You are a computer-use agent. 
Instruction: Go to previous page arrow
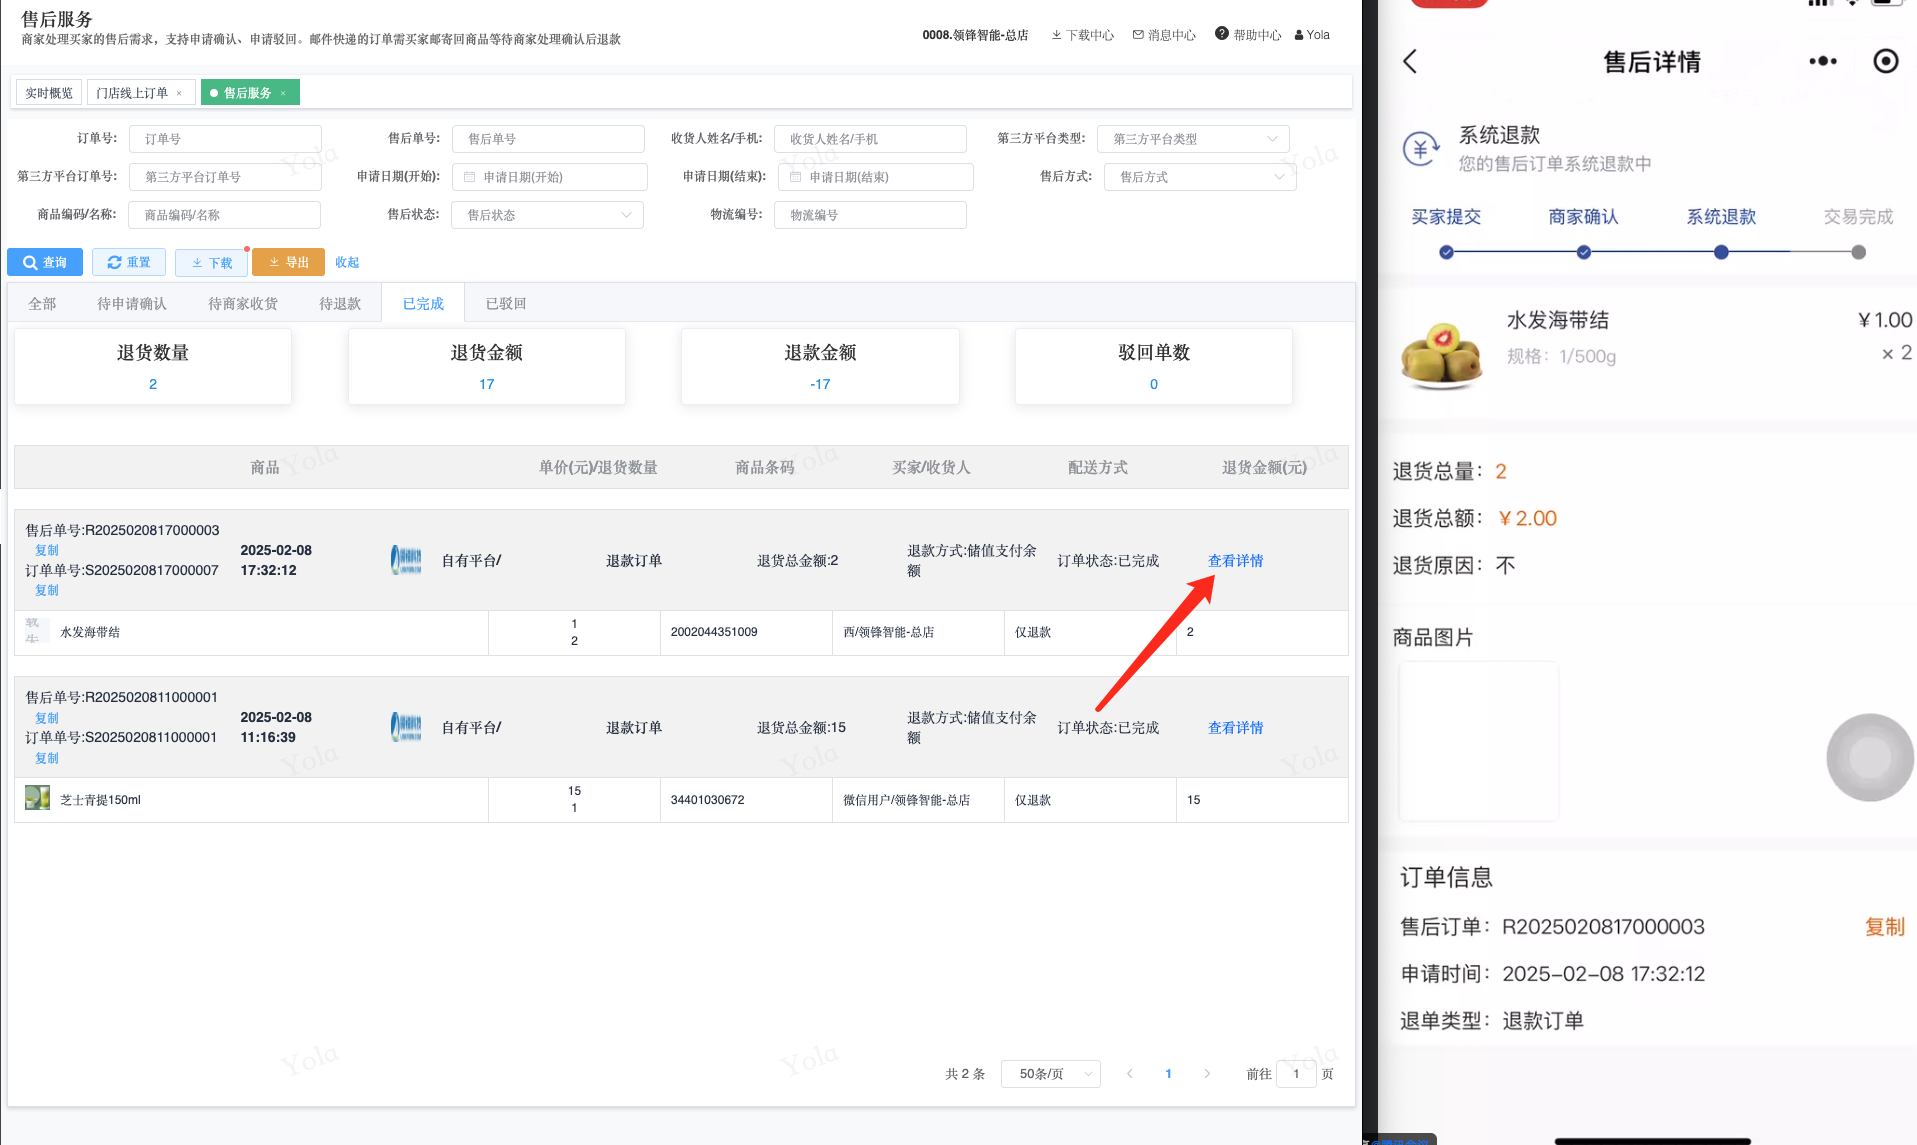click(1130, 1074)
